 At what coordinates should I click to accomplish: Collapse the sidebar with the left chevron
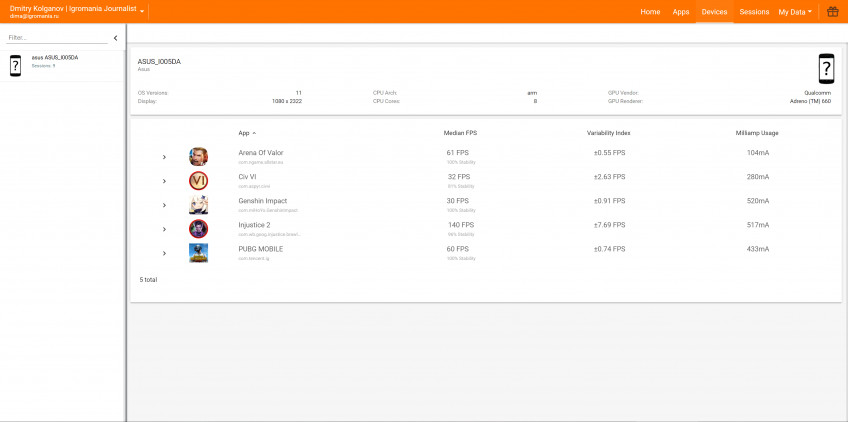pos(115,38)
